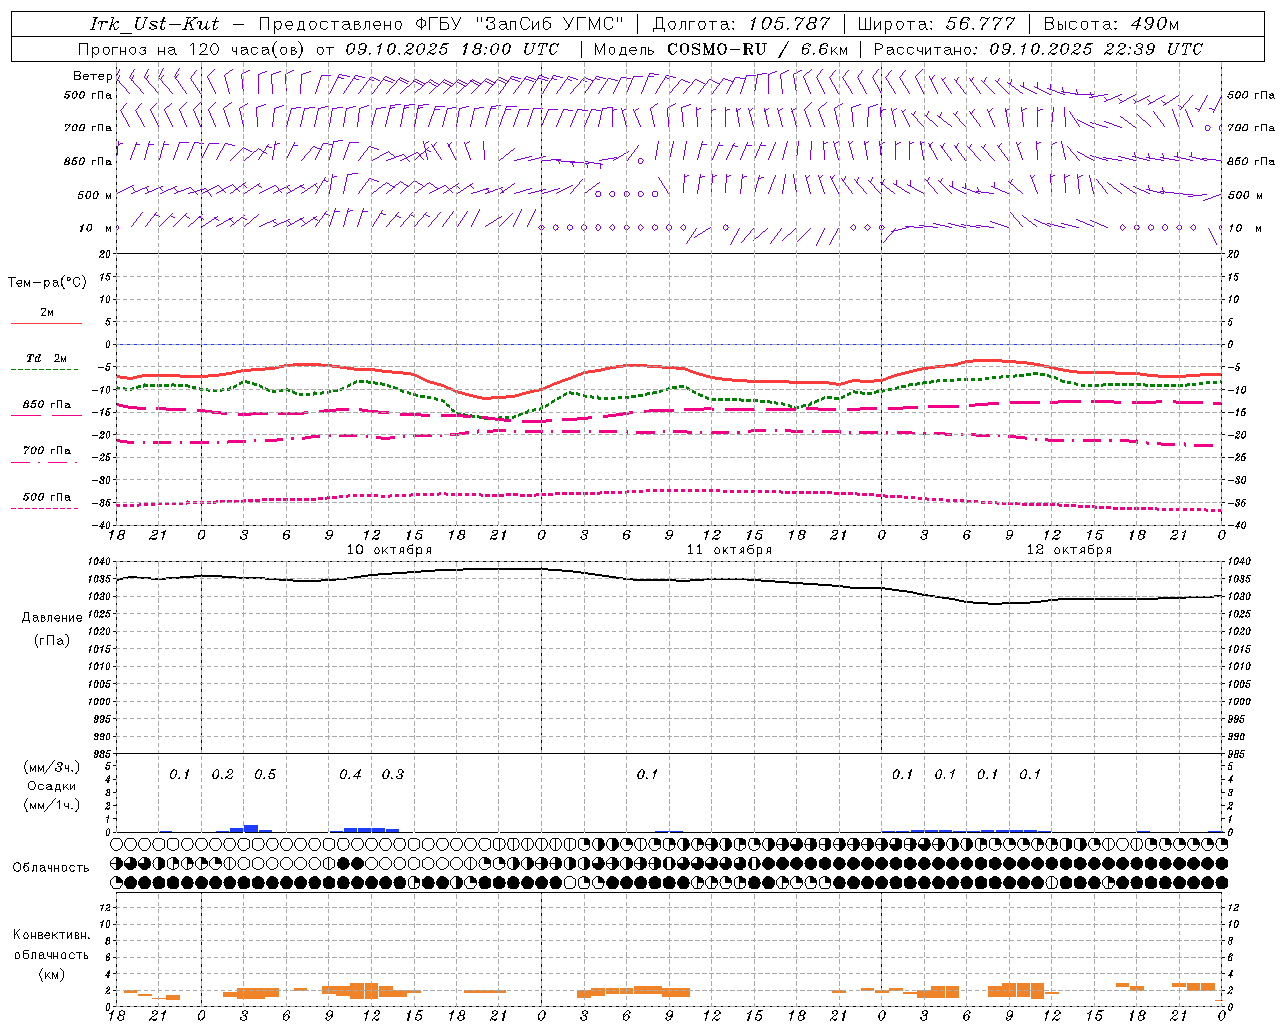Click the Осадки precipitation label
Viewport: 1280px width, 1024px height.
(x=52, y=786)
